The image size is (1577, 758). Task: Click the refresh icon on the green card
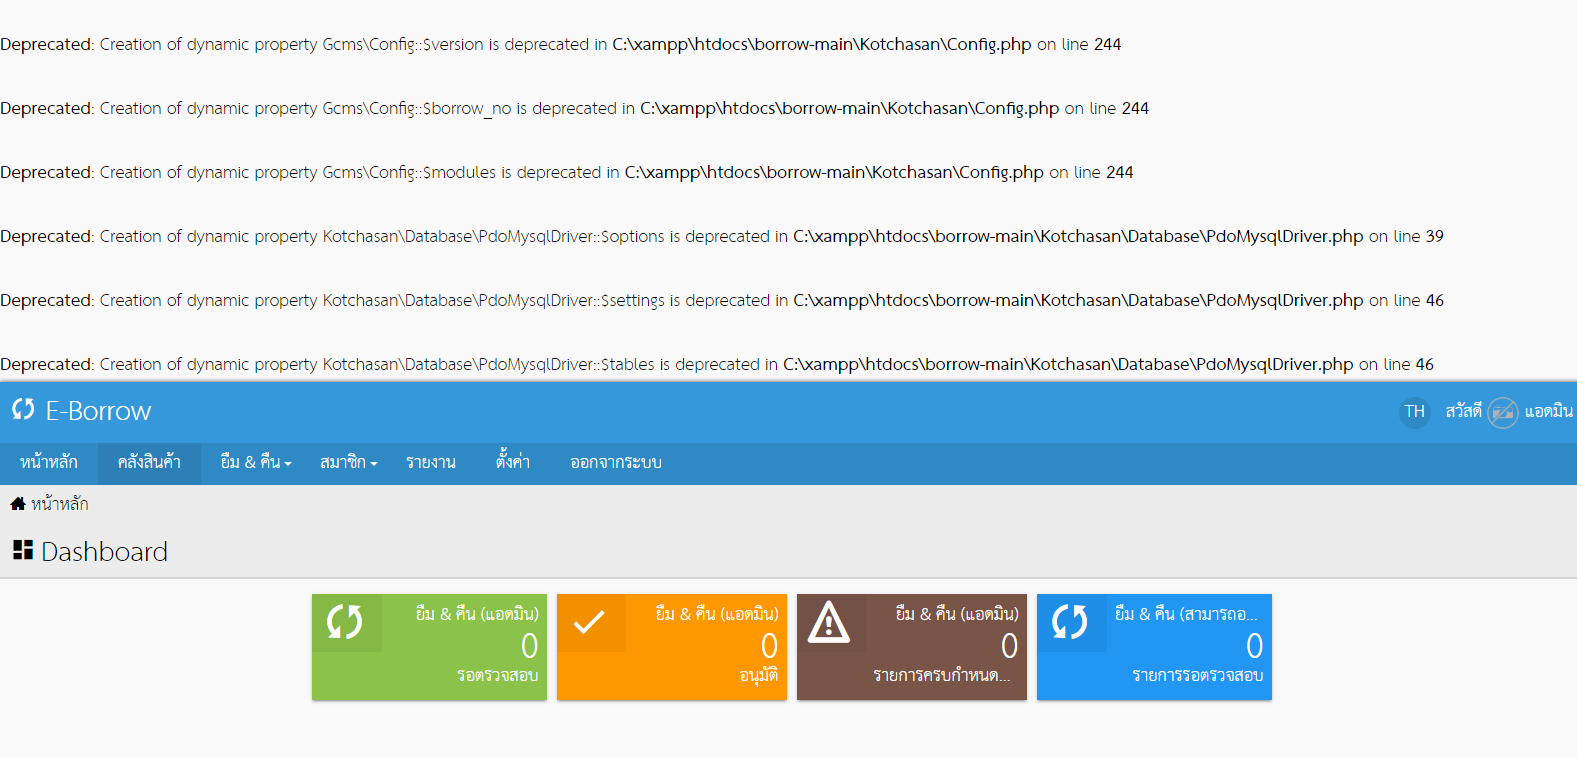[345, 622]
